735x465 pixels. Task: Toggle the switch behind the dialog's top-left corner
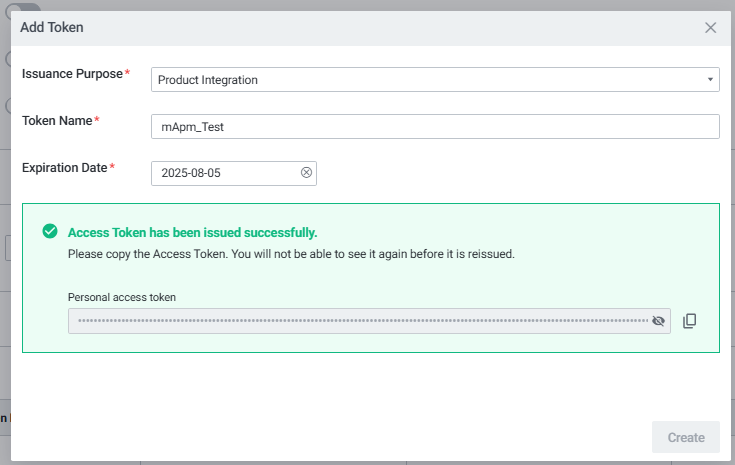19,6
